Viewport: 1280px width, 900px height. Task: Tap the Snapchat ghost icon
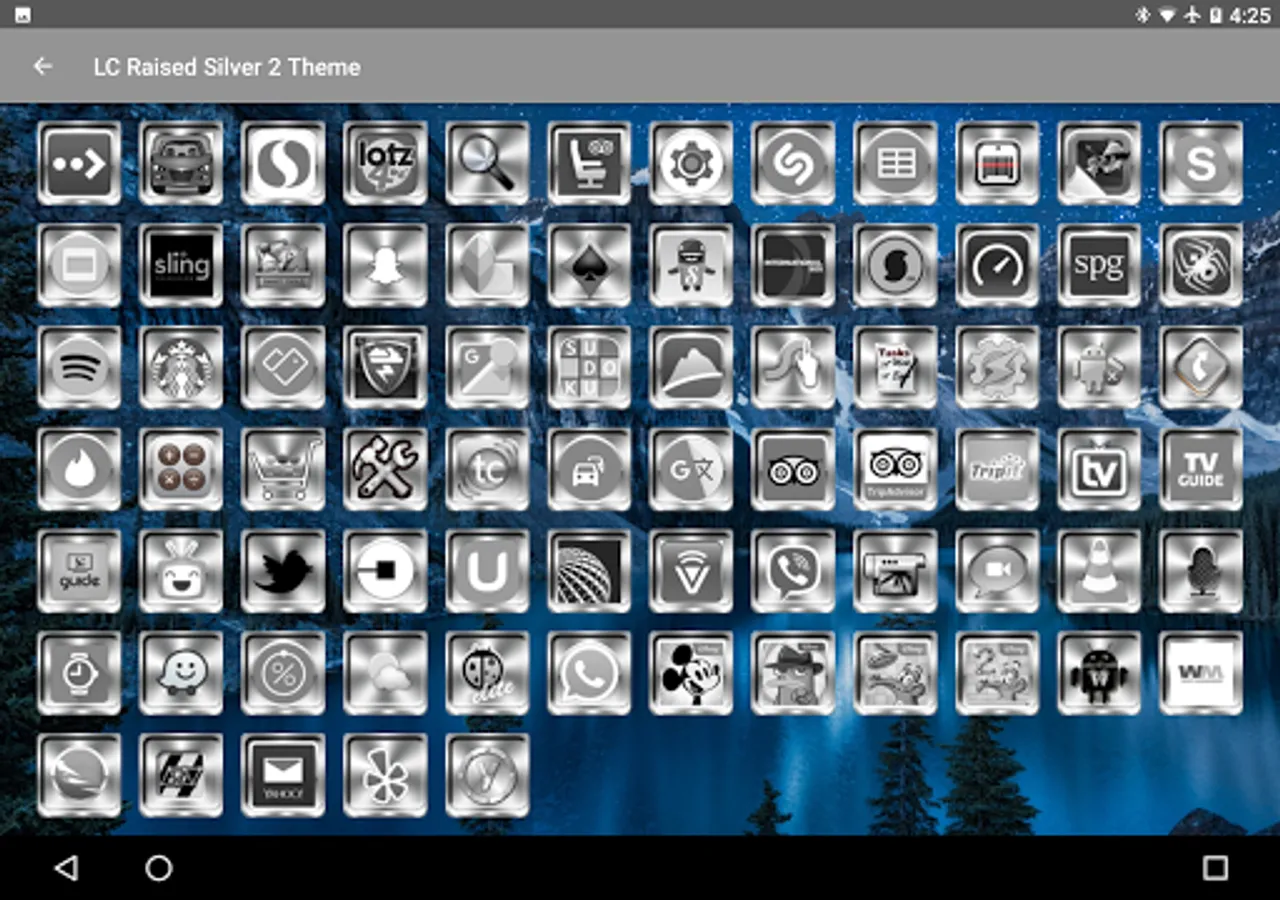(x=385, y=265)
